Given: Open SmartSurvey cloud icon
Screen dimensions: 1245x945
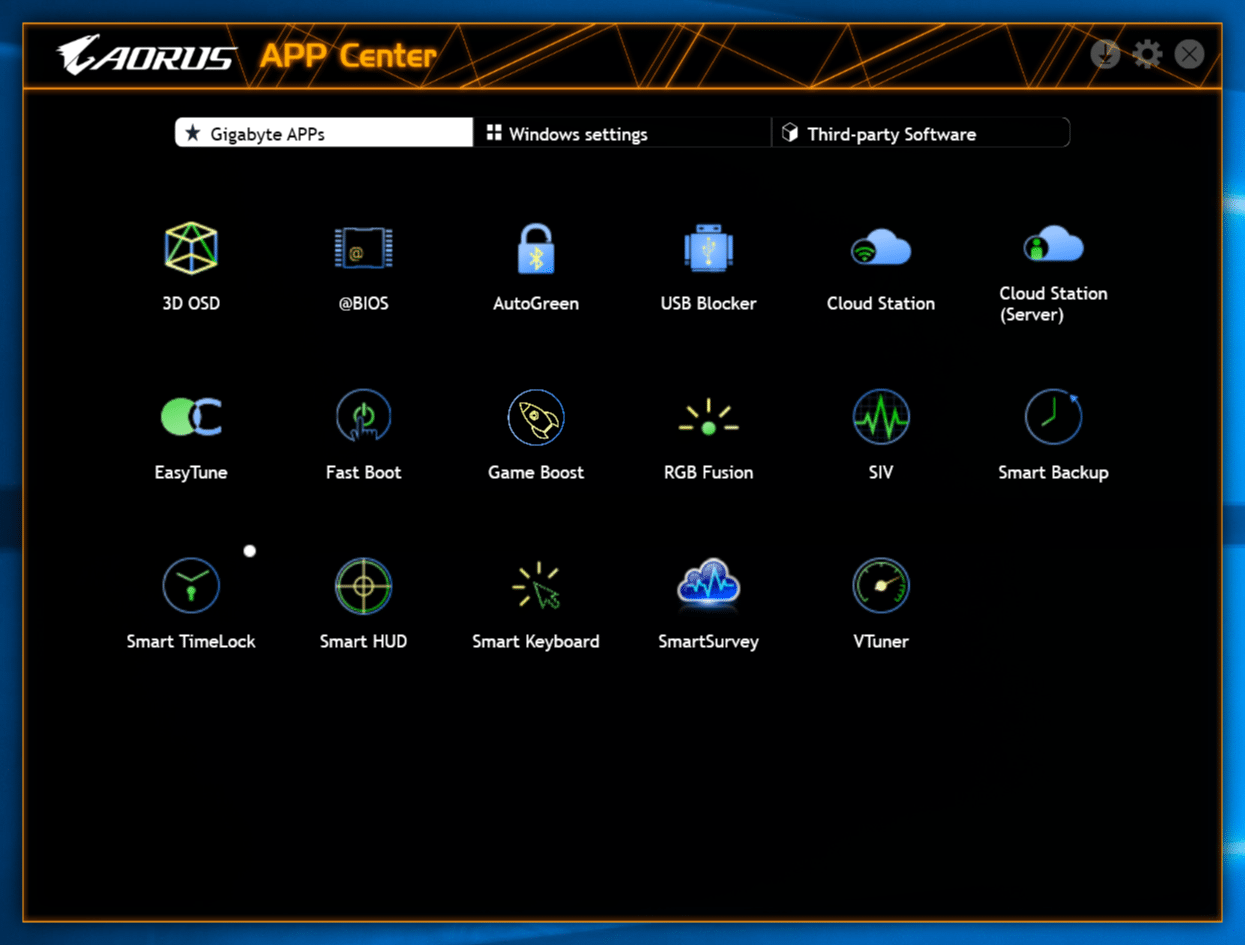Looking at the screenshot, I should coord(708,586).
